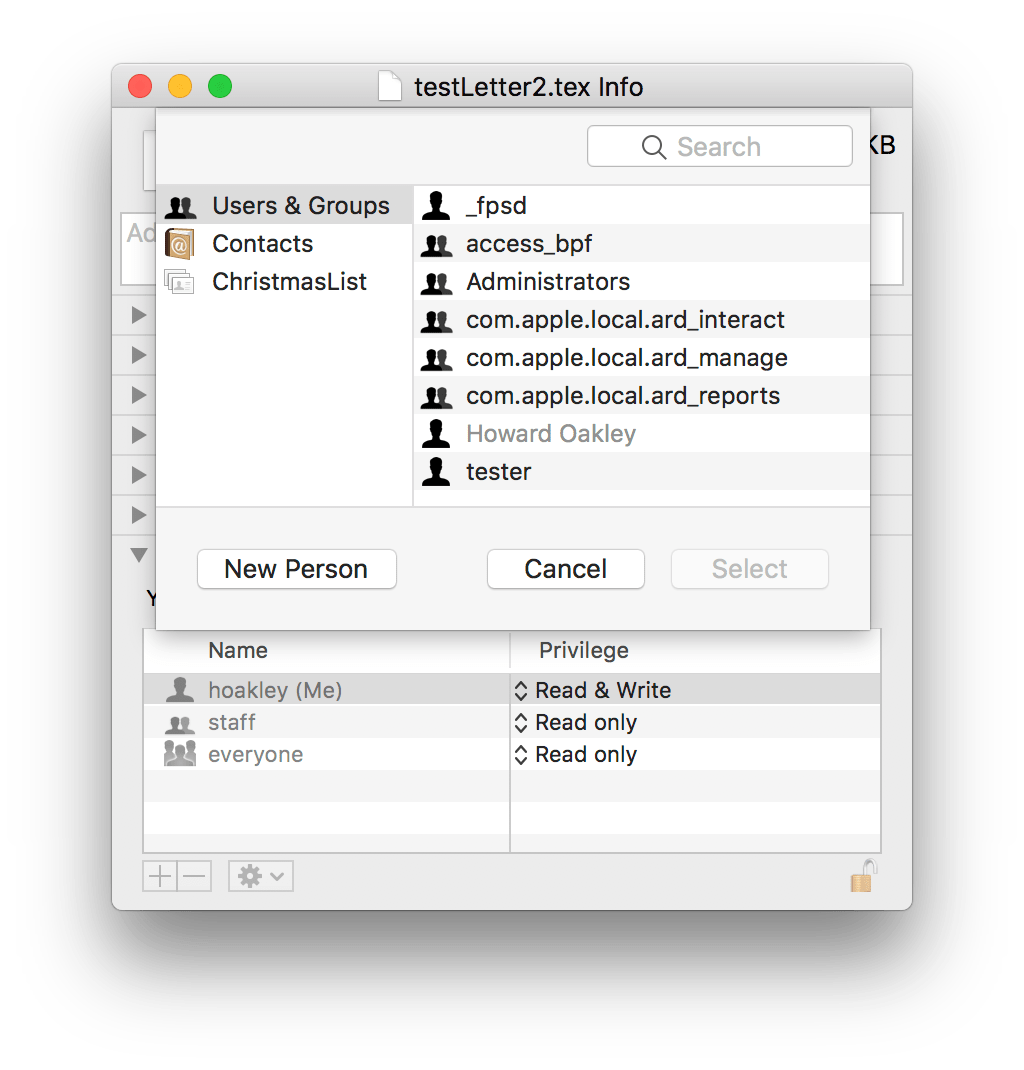Open the gear action menu
1024x1070 pixels.
[x=260, y=877]
